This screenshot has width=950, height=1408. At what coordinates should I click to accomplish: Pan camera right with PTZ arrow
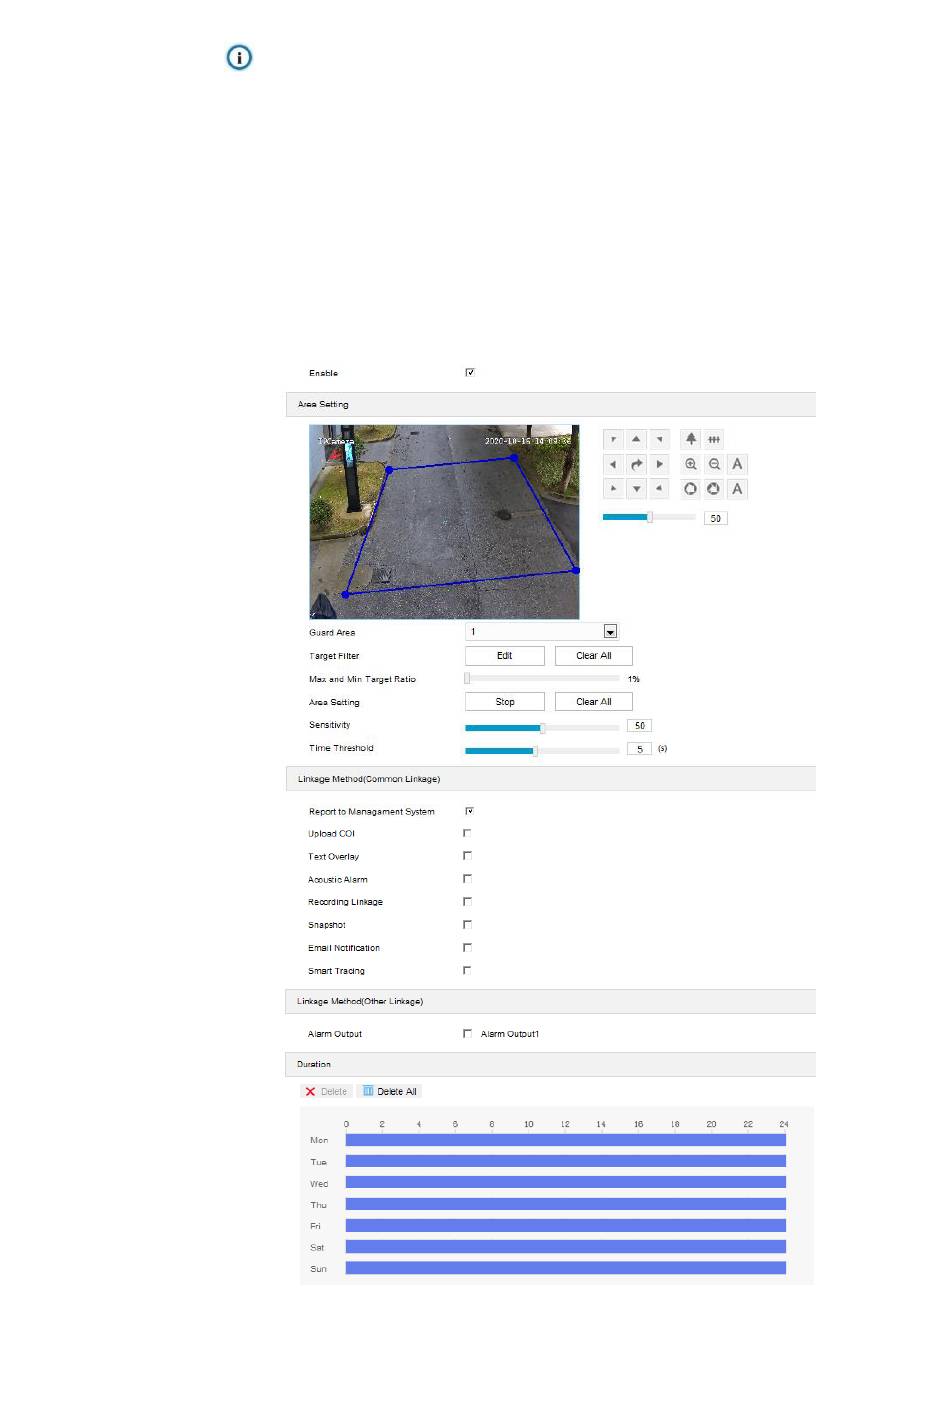click(x=659, y=465)
